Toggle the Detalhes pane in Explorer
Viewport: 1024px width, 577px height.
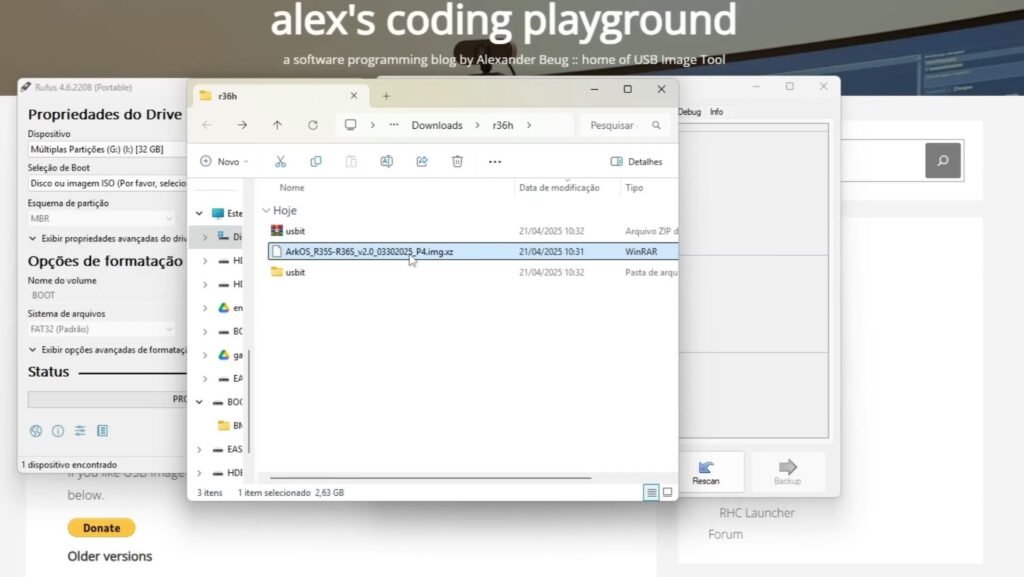click(x=636, y=161)
